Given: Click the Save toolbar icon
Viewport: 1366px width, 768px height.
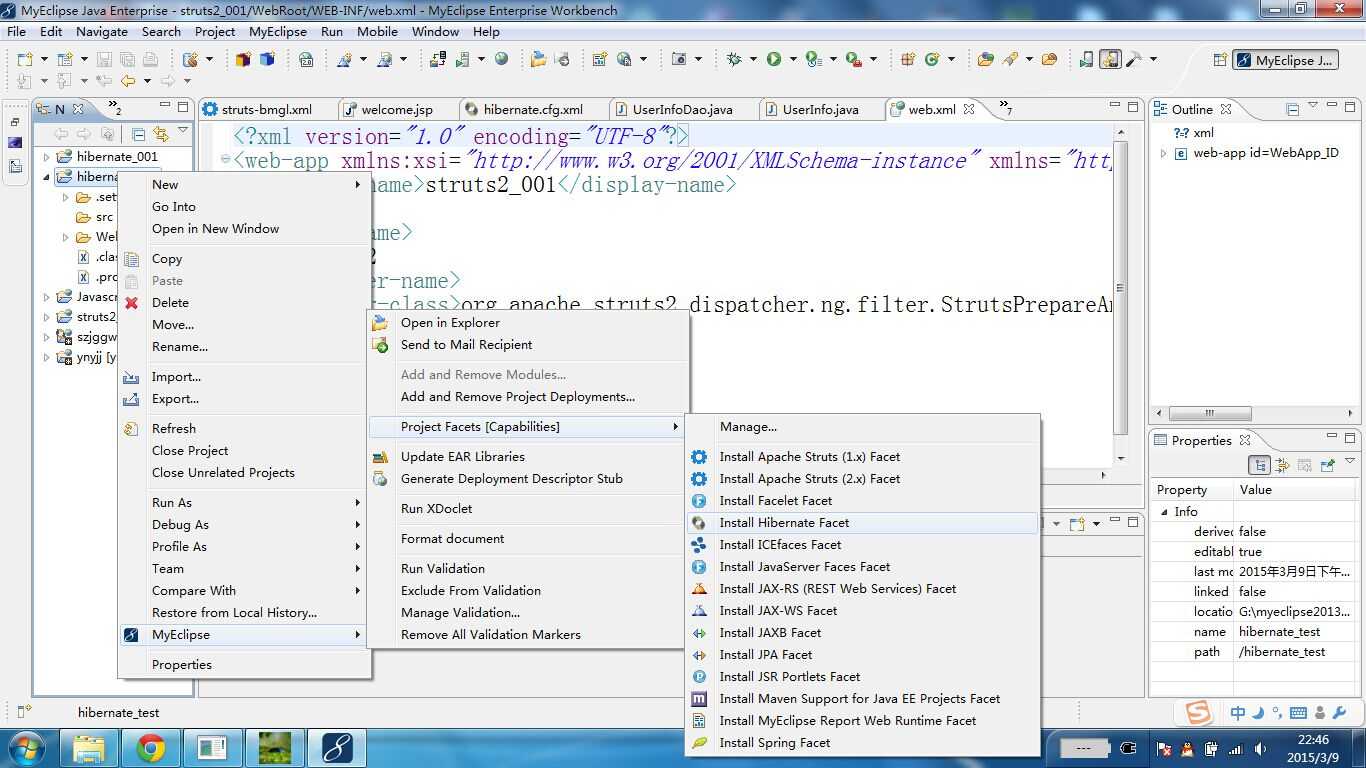Looking at the screenshot, I should tap(104, 60).
